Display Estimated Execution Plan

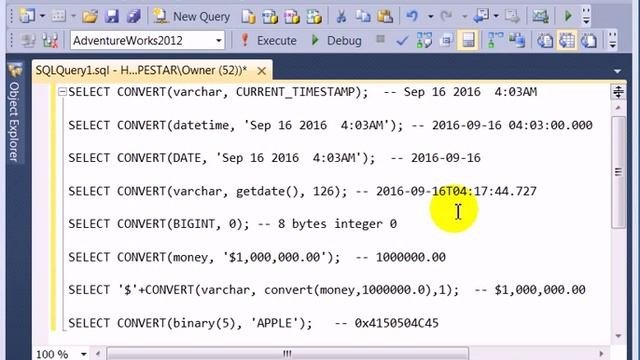point(424,40)
